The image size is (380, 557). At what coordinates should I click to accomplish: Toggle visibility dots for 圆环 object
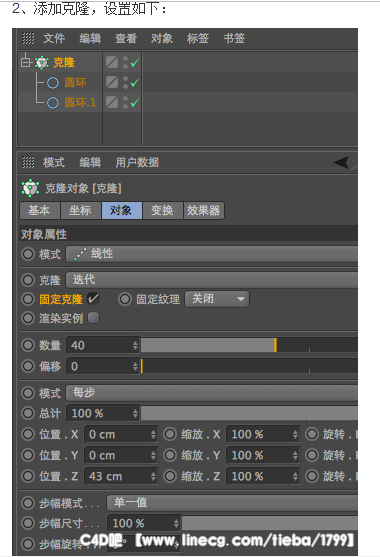point(125,82)
